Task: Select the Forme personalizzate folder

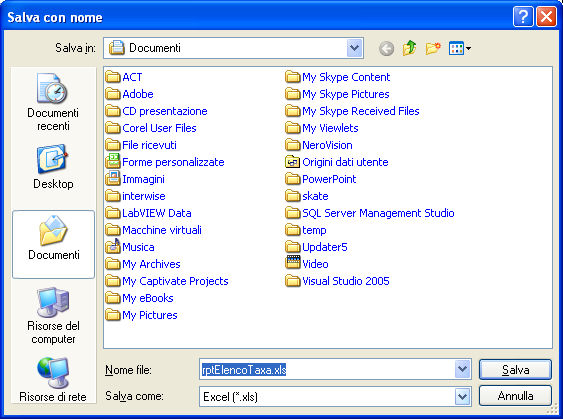Action: 165,162
